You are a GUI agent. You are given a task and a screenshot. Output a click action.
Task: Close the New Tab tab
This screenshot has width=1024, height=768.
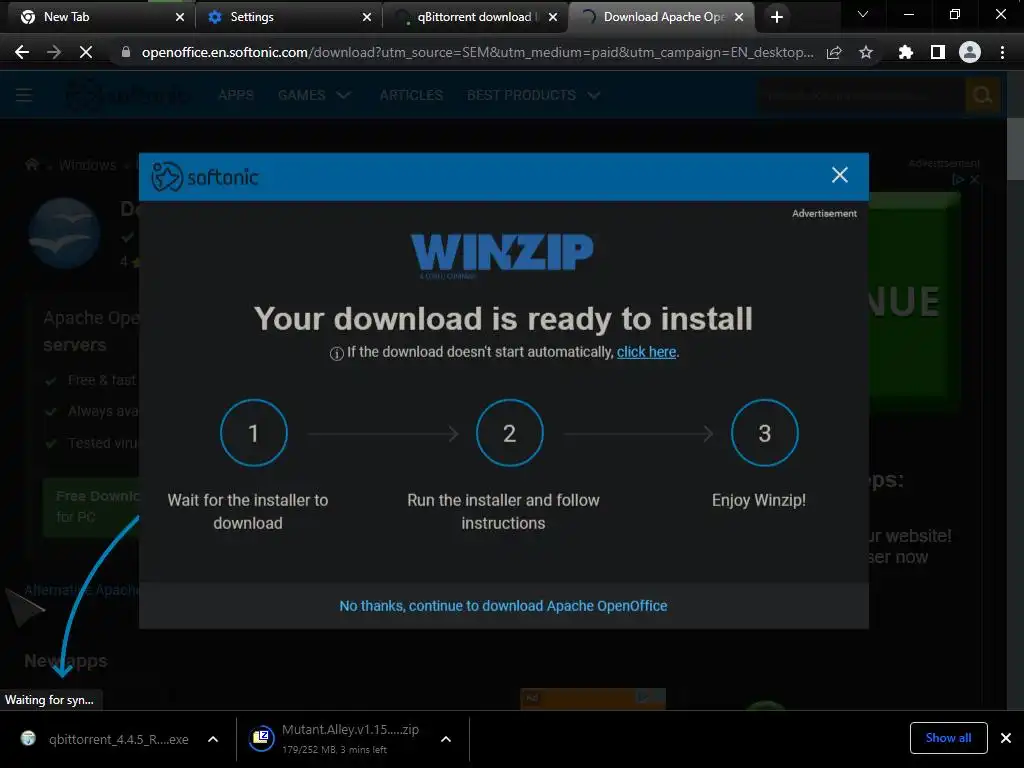(180, 17)
